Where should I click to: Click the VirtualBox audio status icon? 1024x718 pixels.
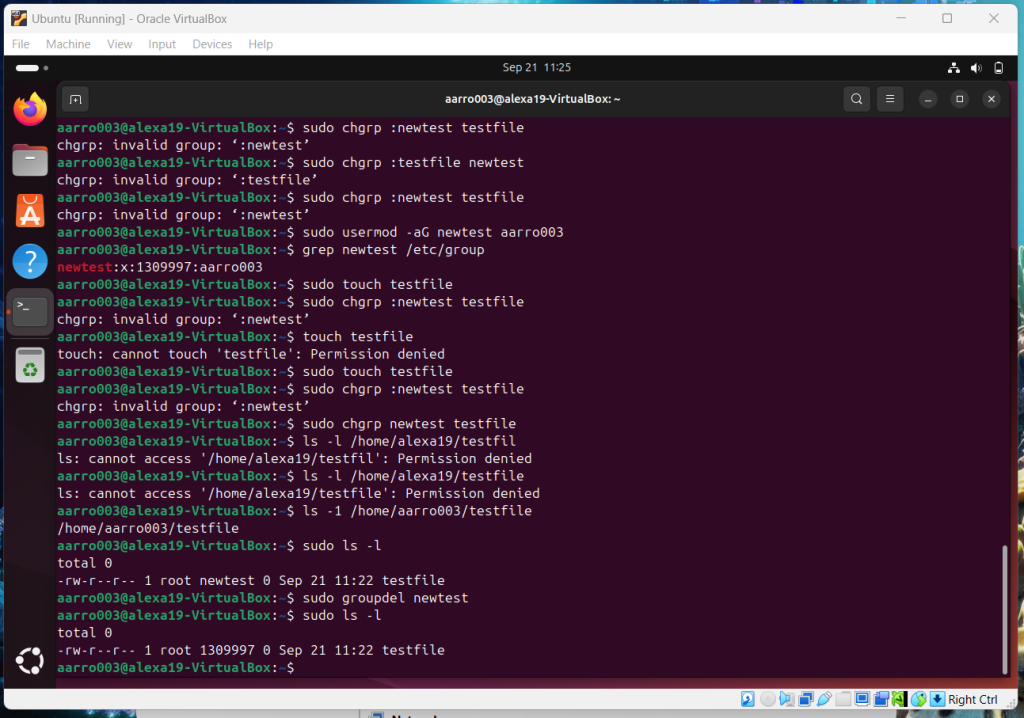point(786,699)
